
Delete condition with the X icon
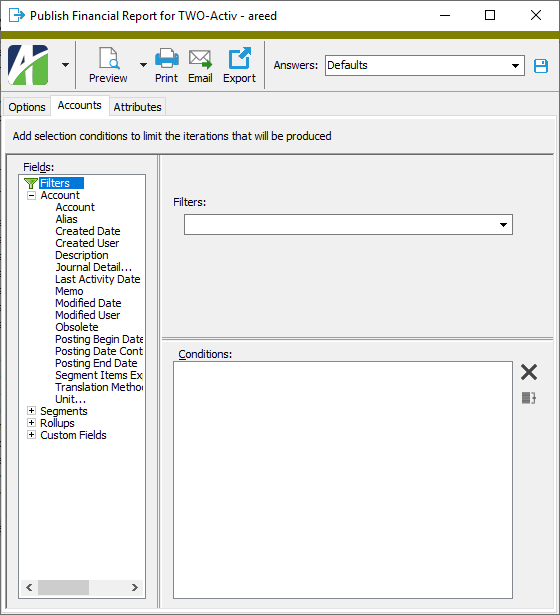coord(529,372)
